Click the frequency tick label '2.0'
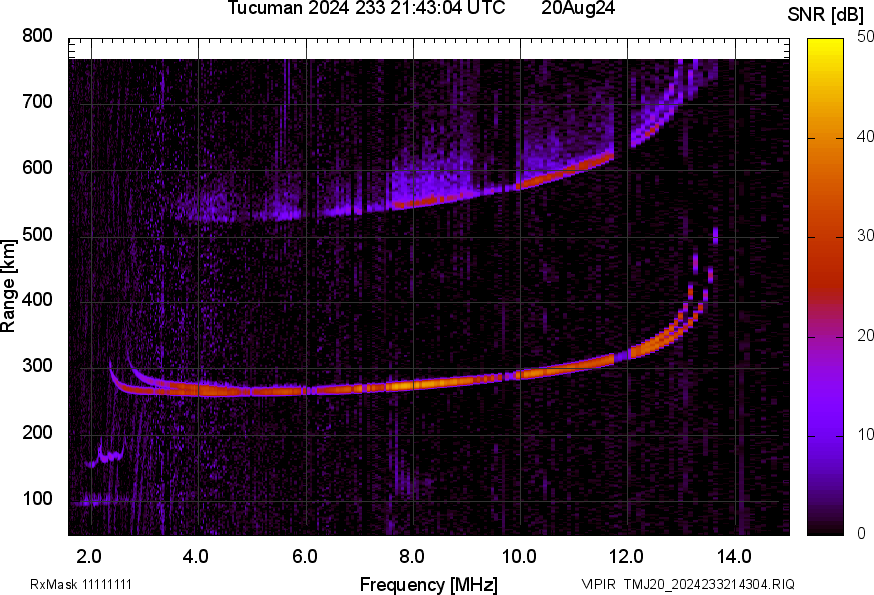874x595 pixels. click(x=89, y=557)
